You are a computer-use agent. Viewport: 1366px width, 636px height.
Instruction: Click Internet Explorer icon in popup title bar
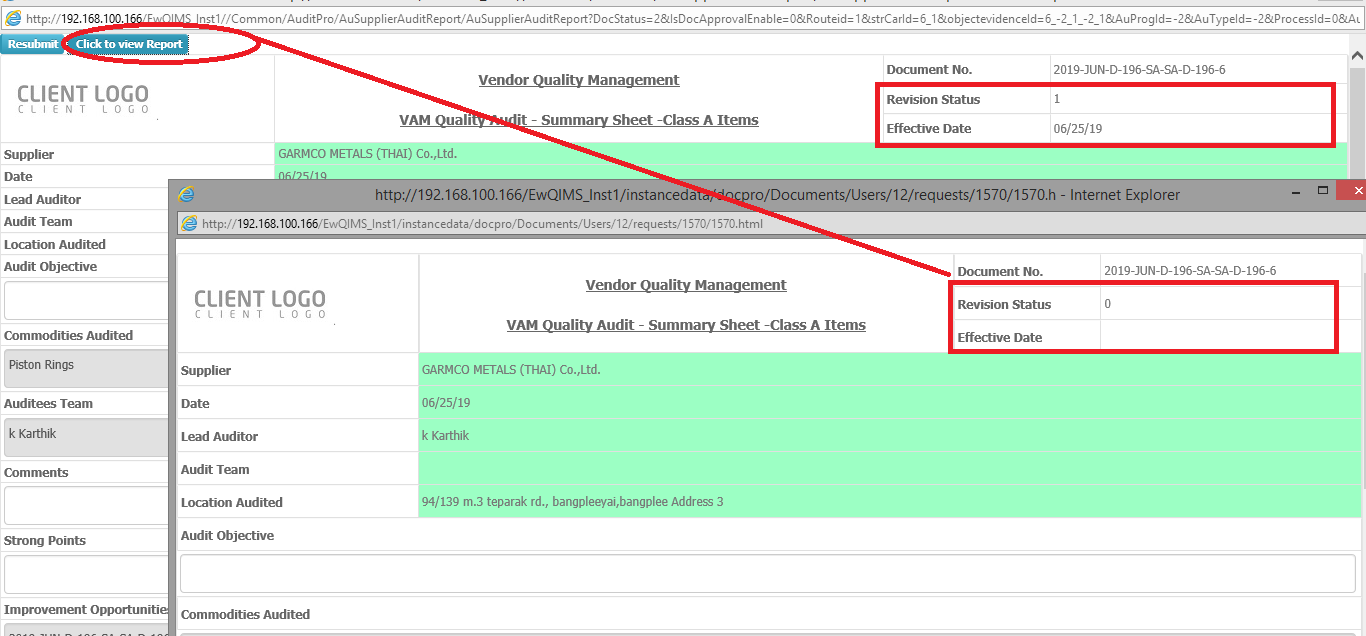[186, 195]
